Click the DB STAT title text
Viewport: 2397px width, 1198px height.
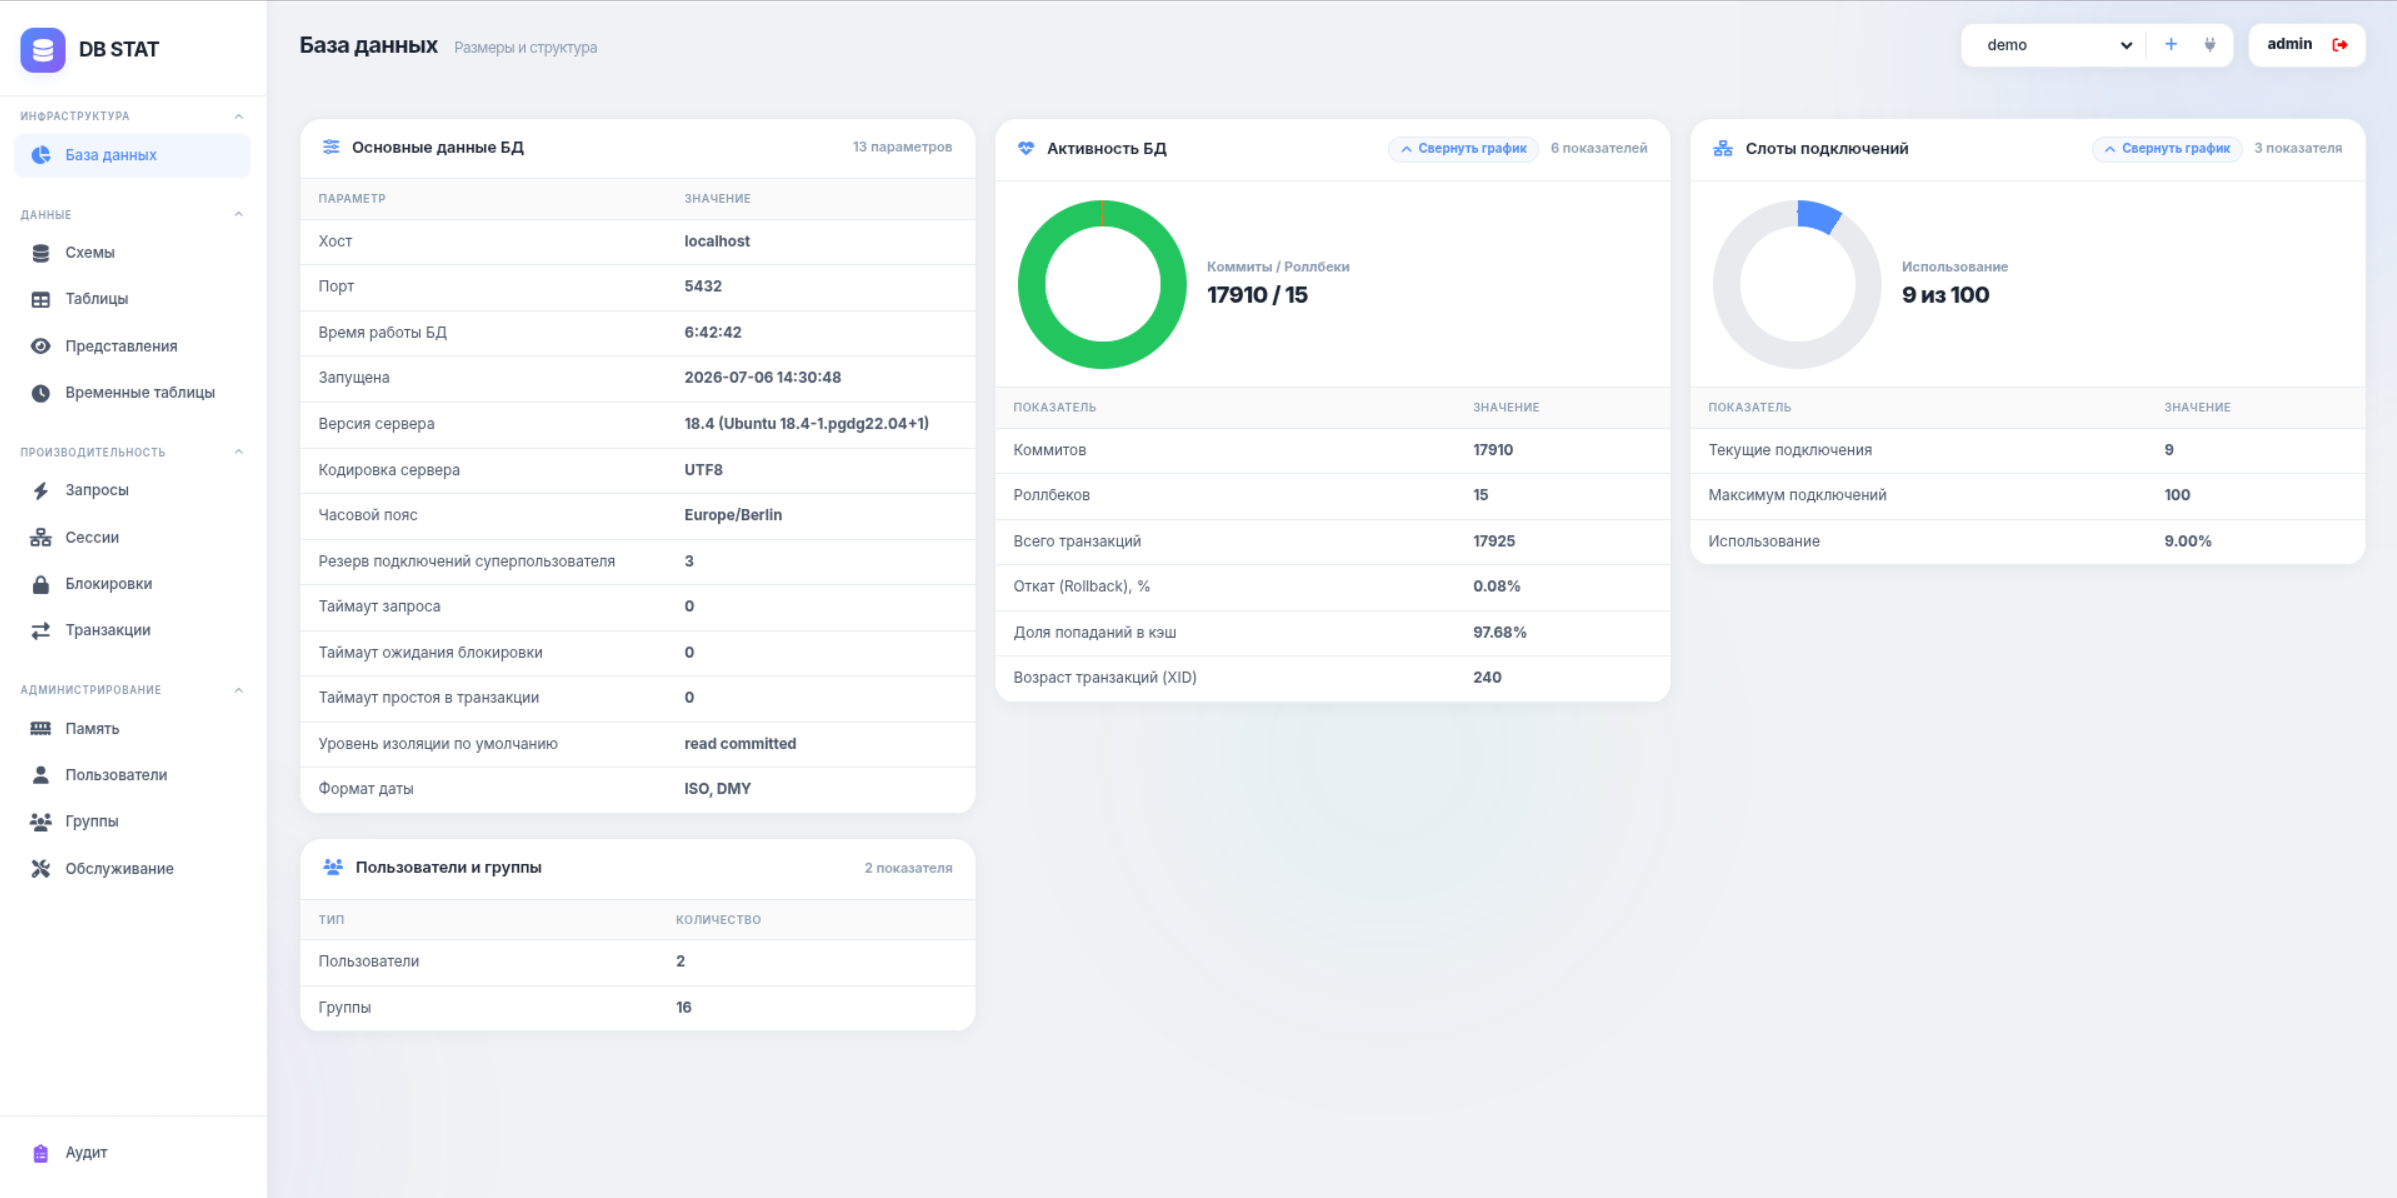pos(119,49)
